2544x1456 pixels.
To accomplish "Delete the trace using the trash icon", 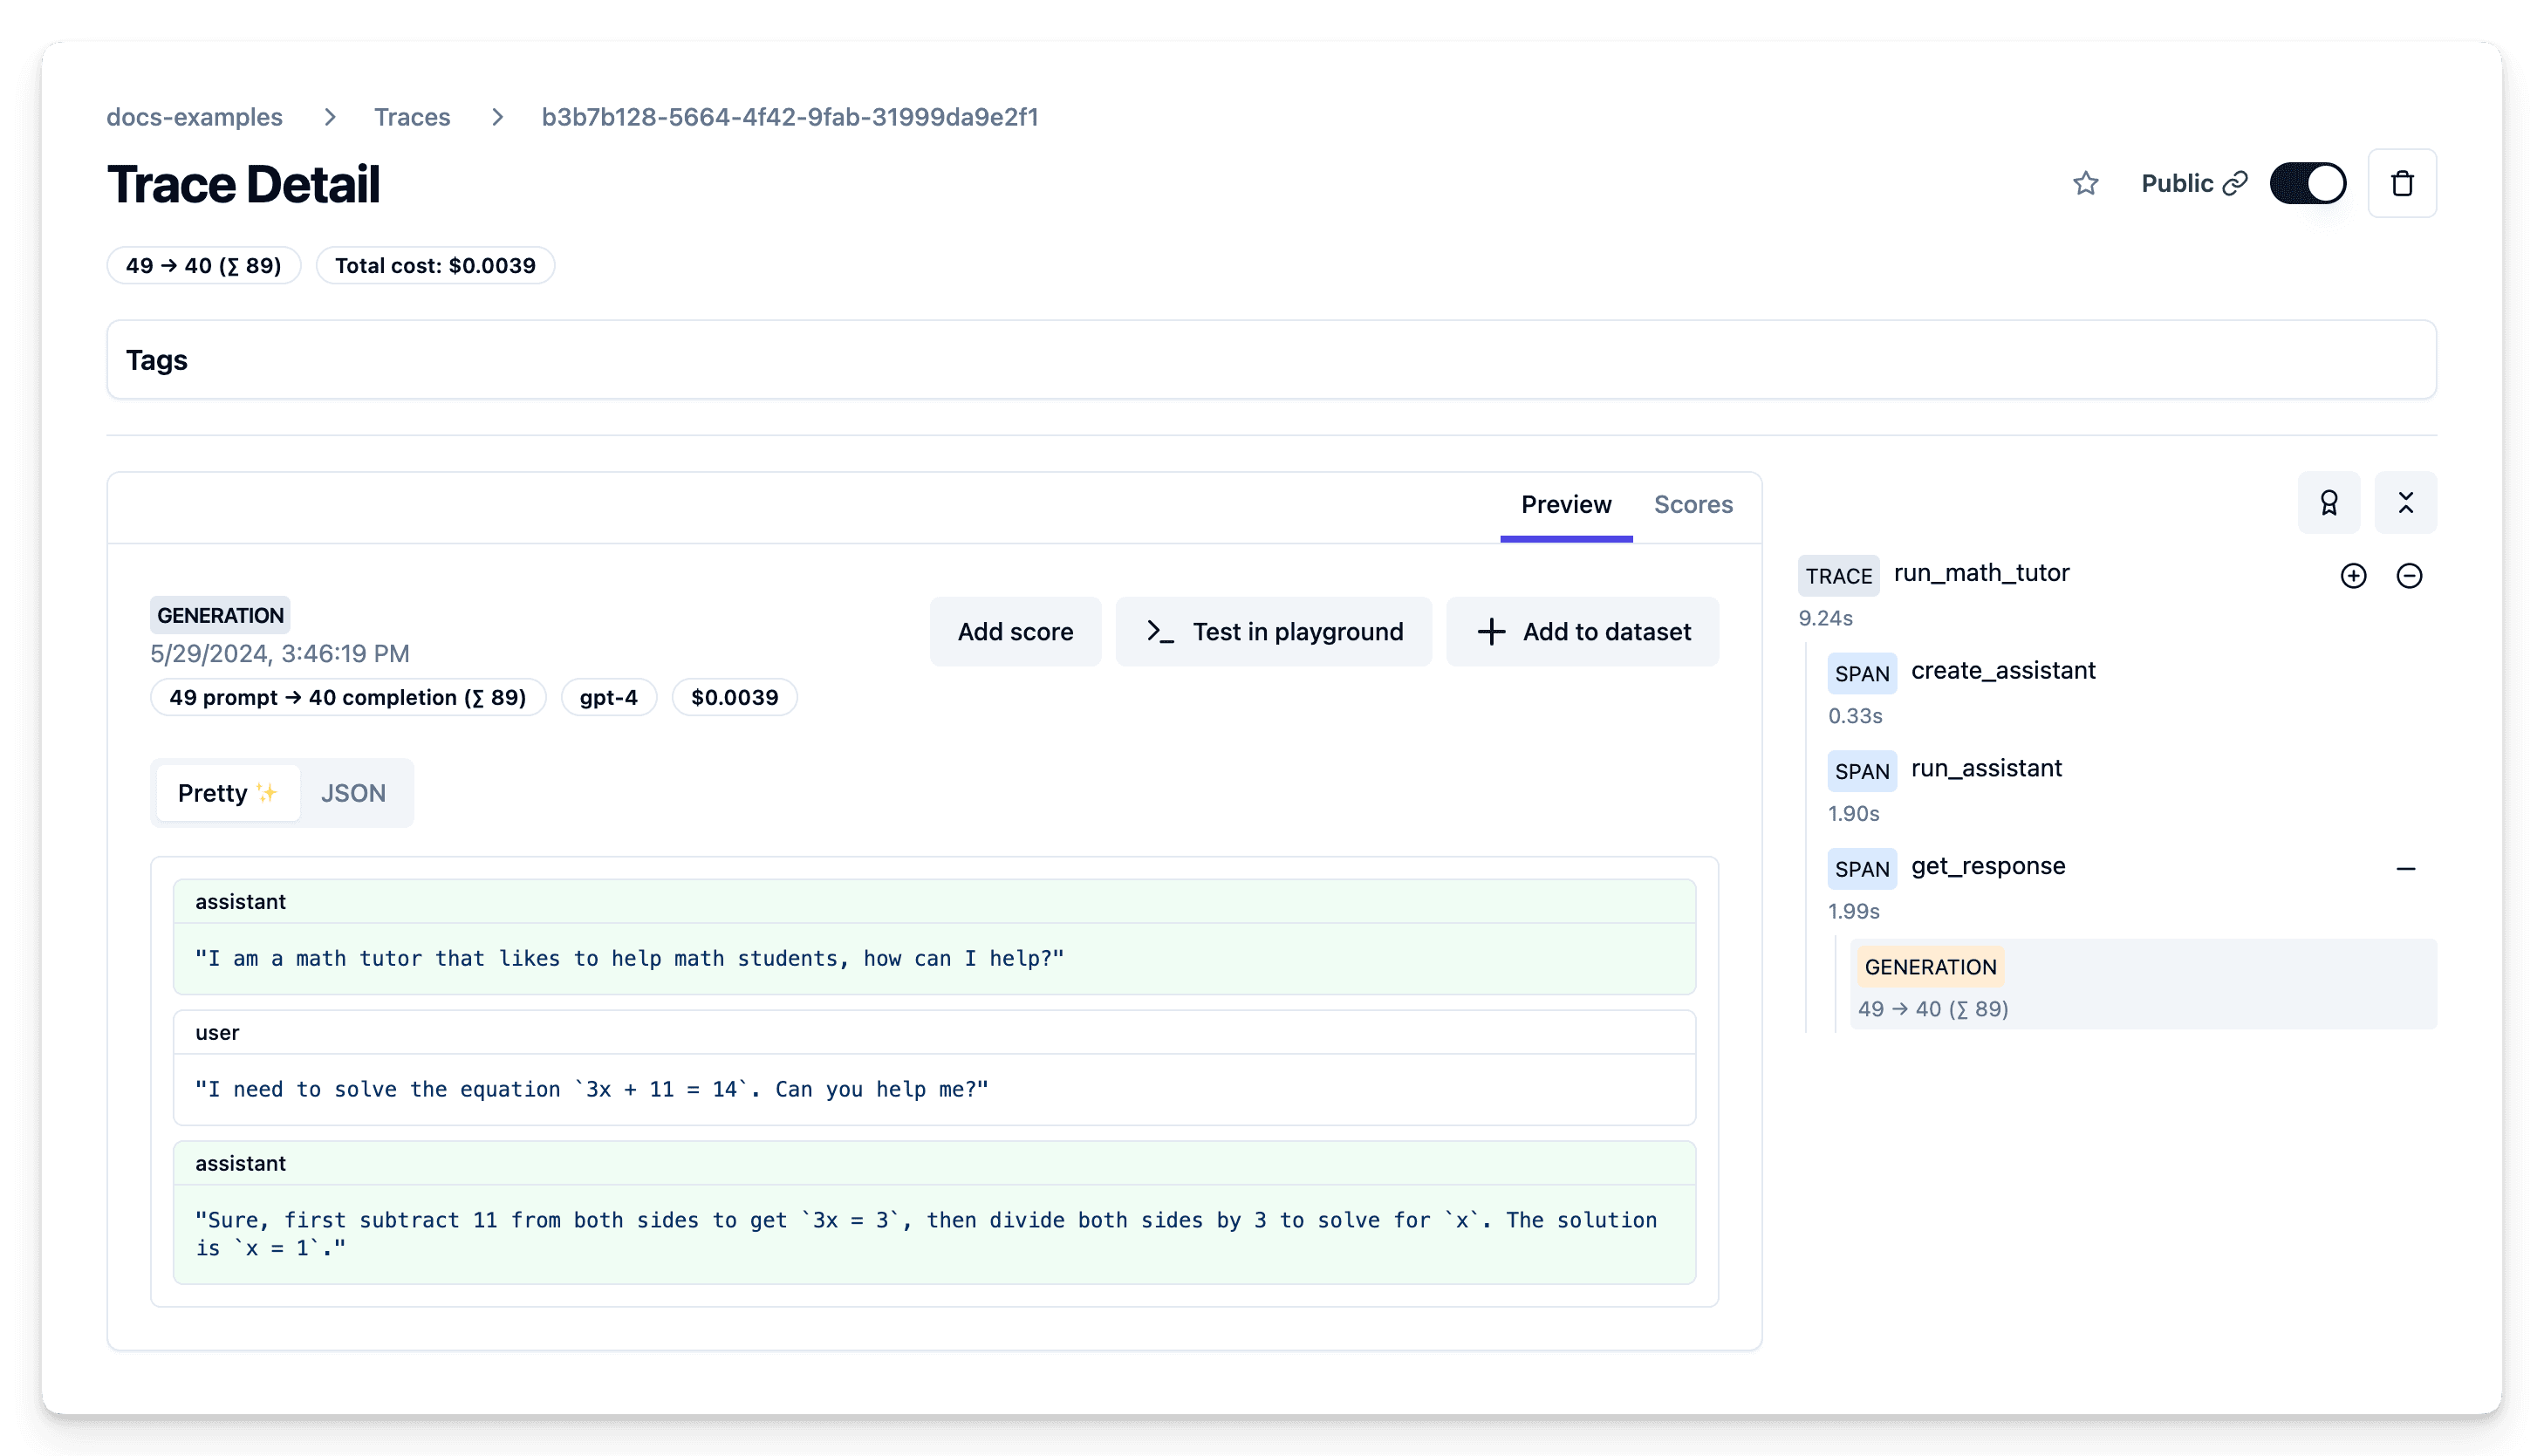I will tap(2403, 183).
